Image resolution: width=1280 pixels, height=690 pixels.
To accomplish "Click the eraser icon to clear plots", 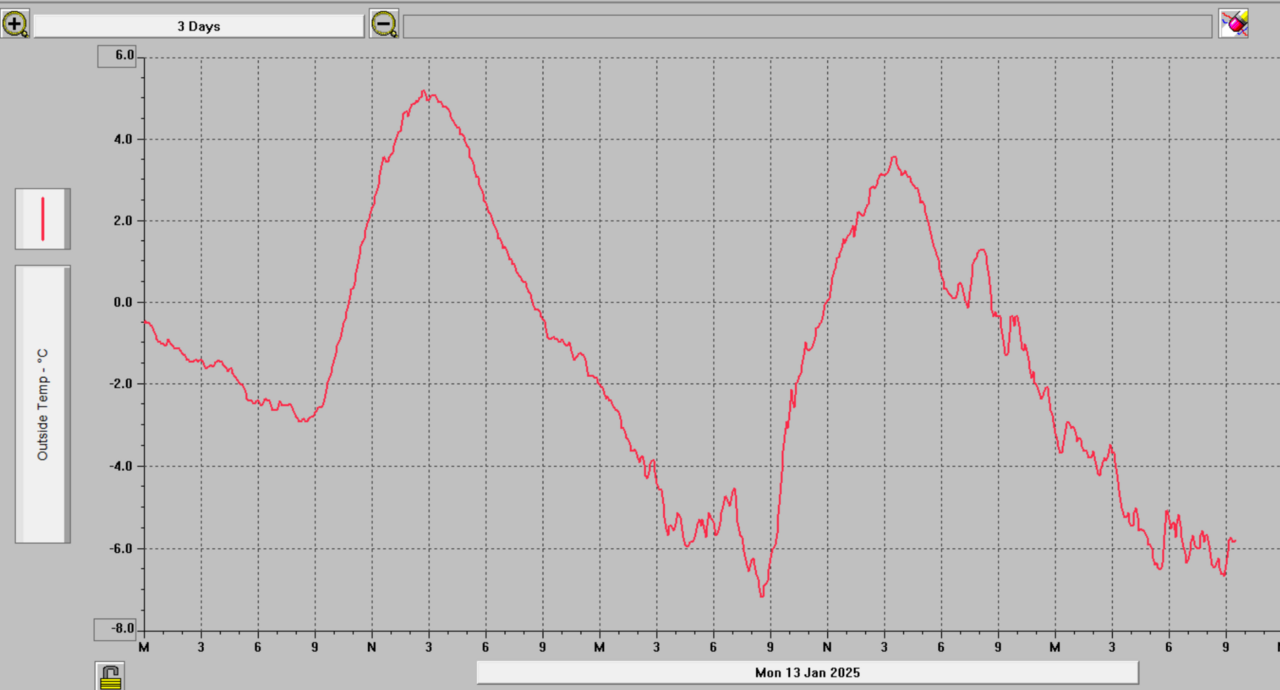I will click(x=1233, y=24).
